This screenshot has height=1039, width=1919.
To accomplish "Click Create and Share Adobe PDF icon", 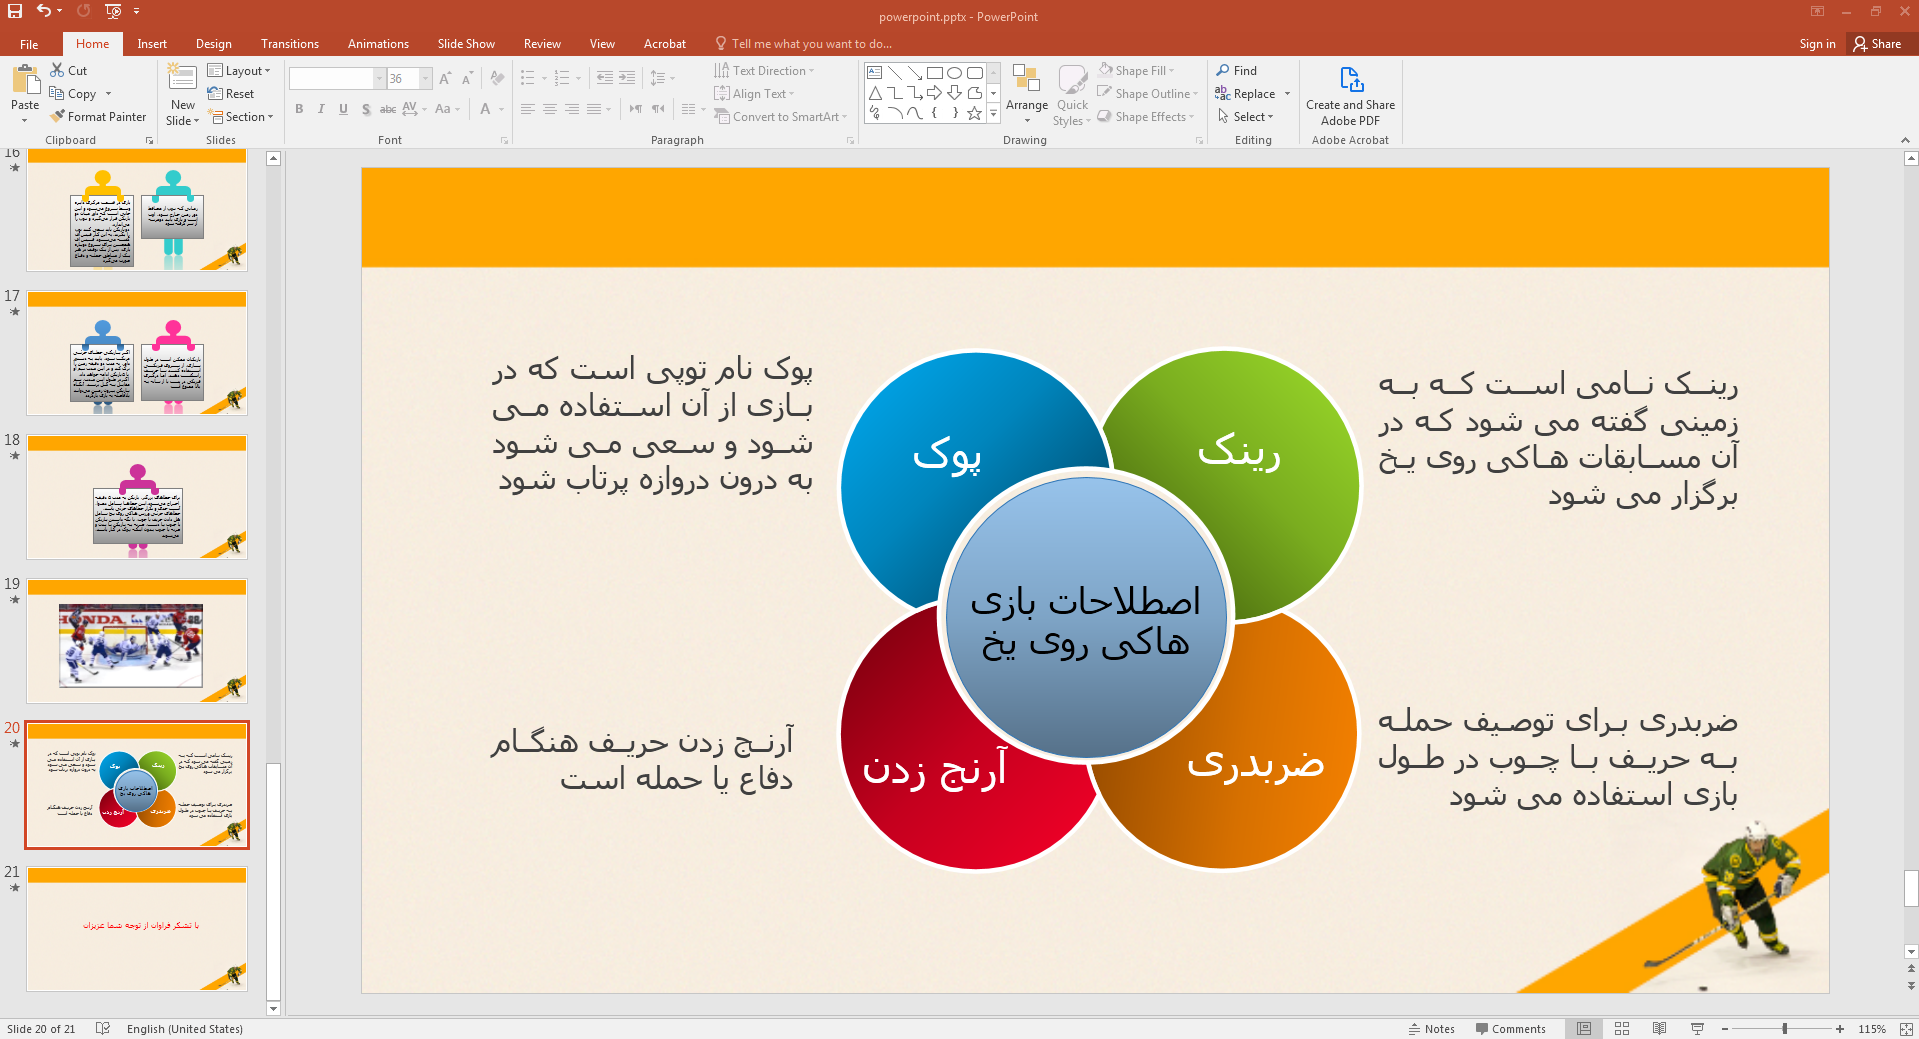I will click(x=1351, y=79).
